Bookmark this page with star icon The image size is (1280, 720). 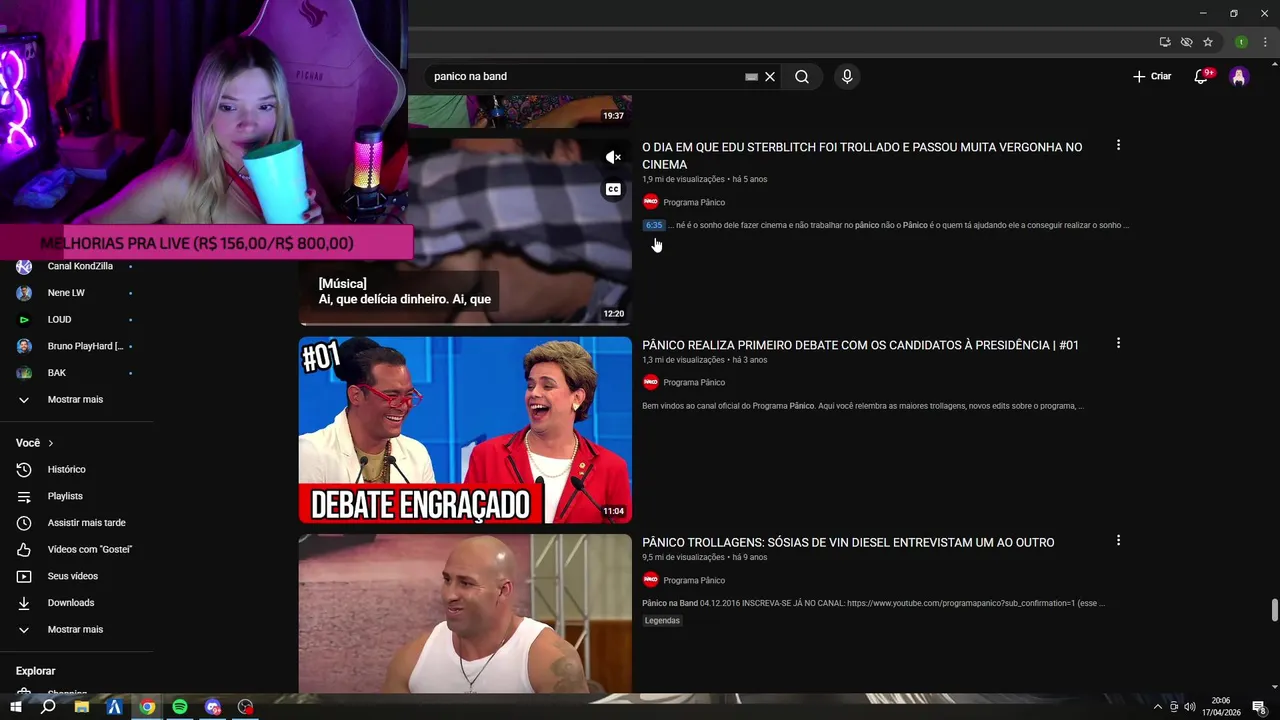pos(1208,42)
